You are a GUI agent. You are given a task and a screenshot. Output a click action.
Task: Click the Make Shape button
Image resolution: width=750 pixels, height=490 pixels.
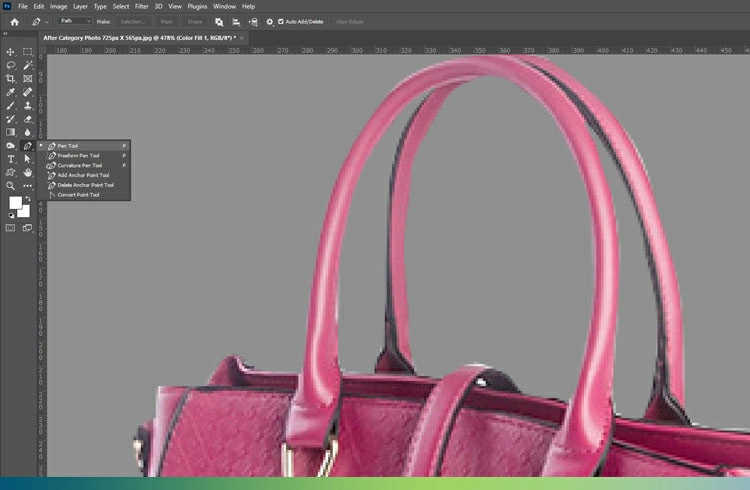(194, 22)
